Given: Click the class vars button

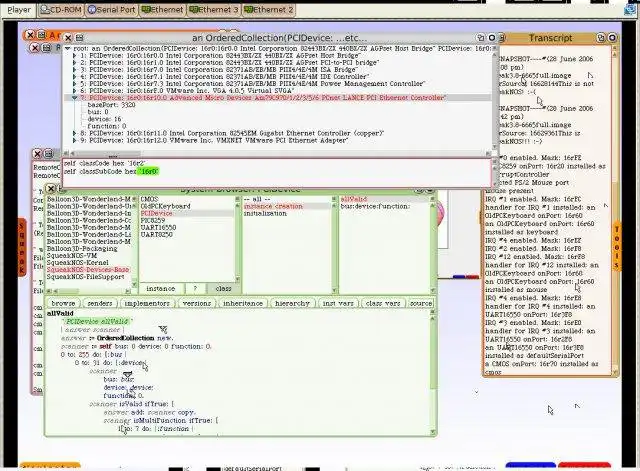Looking at the screenshot, I should pyautogui.click(x=383, y=303).
